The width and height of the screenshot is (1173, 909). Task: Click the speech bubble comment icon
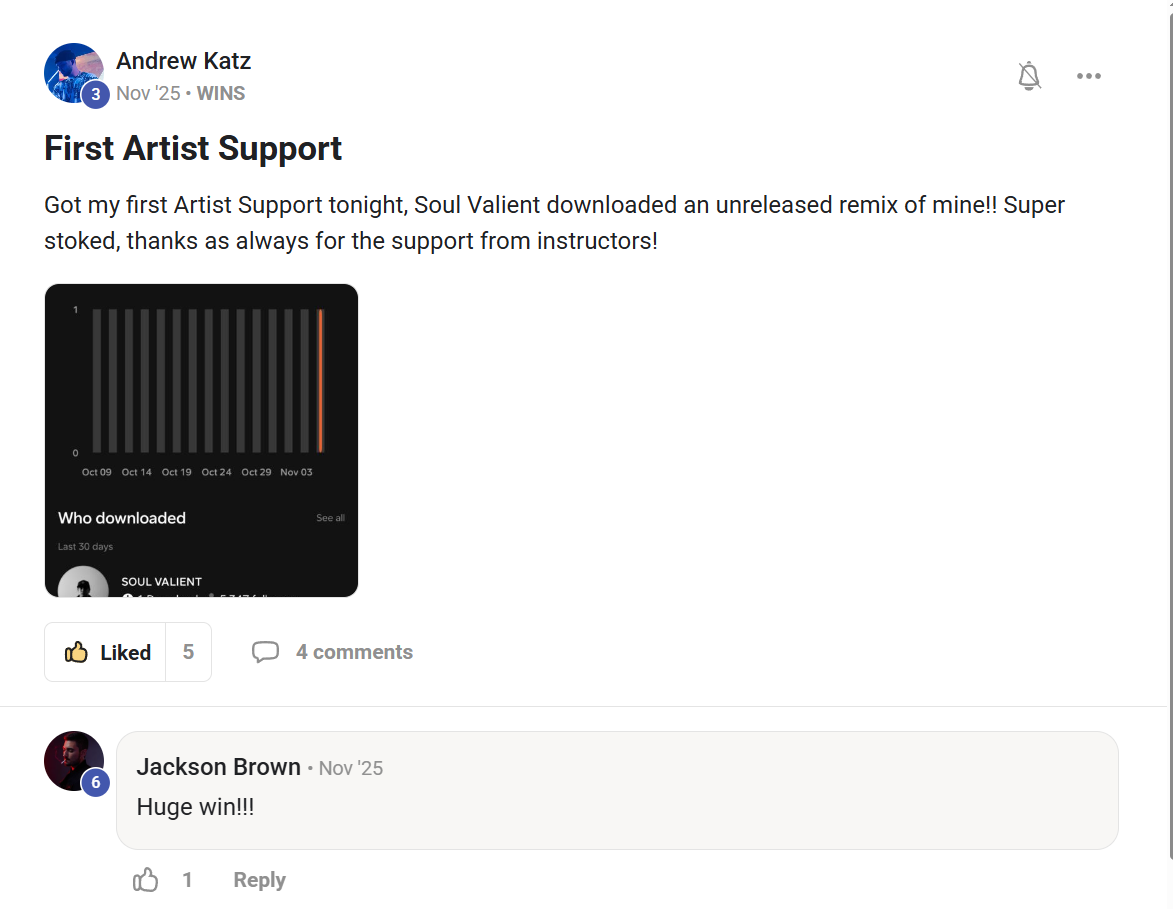(x=265, y=652)
